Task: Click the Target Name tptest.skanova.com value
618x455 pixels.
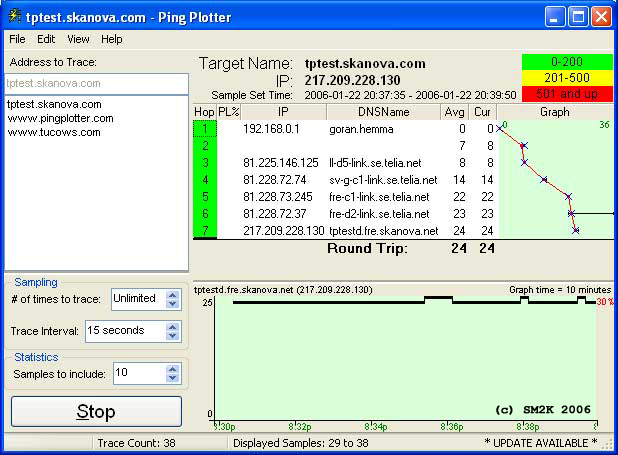Action: point(365,63)
